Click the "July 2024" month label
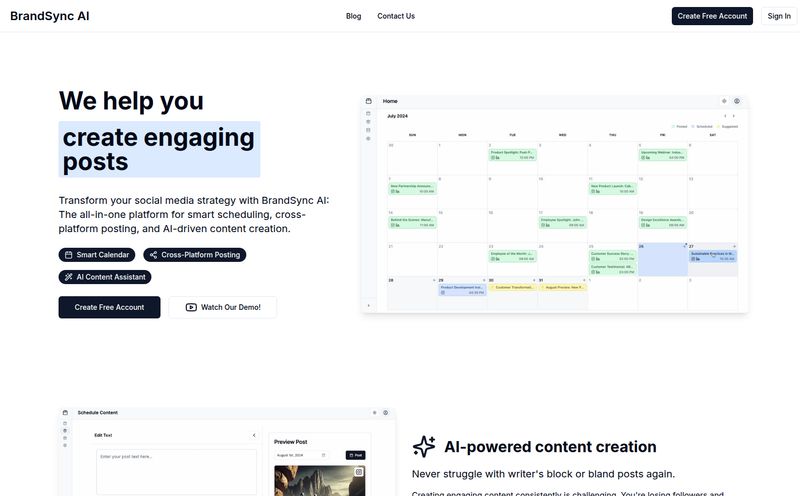800x496 pixels. pyautogui.click(x=397, y=116)
